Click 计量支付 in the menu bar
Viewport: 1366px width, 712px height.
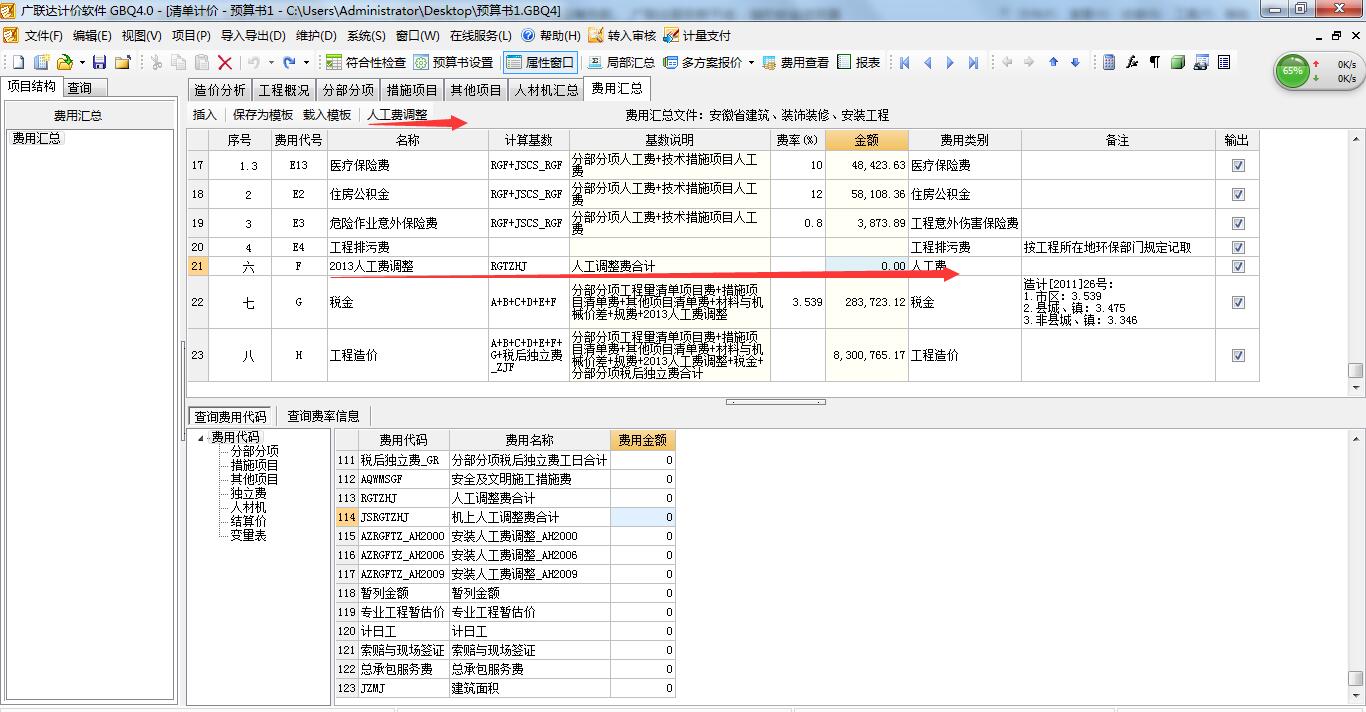697,35
